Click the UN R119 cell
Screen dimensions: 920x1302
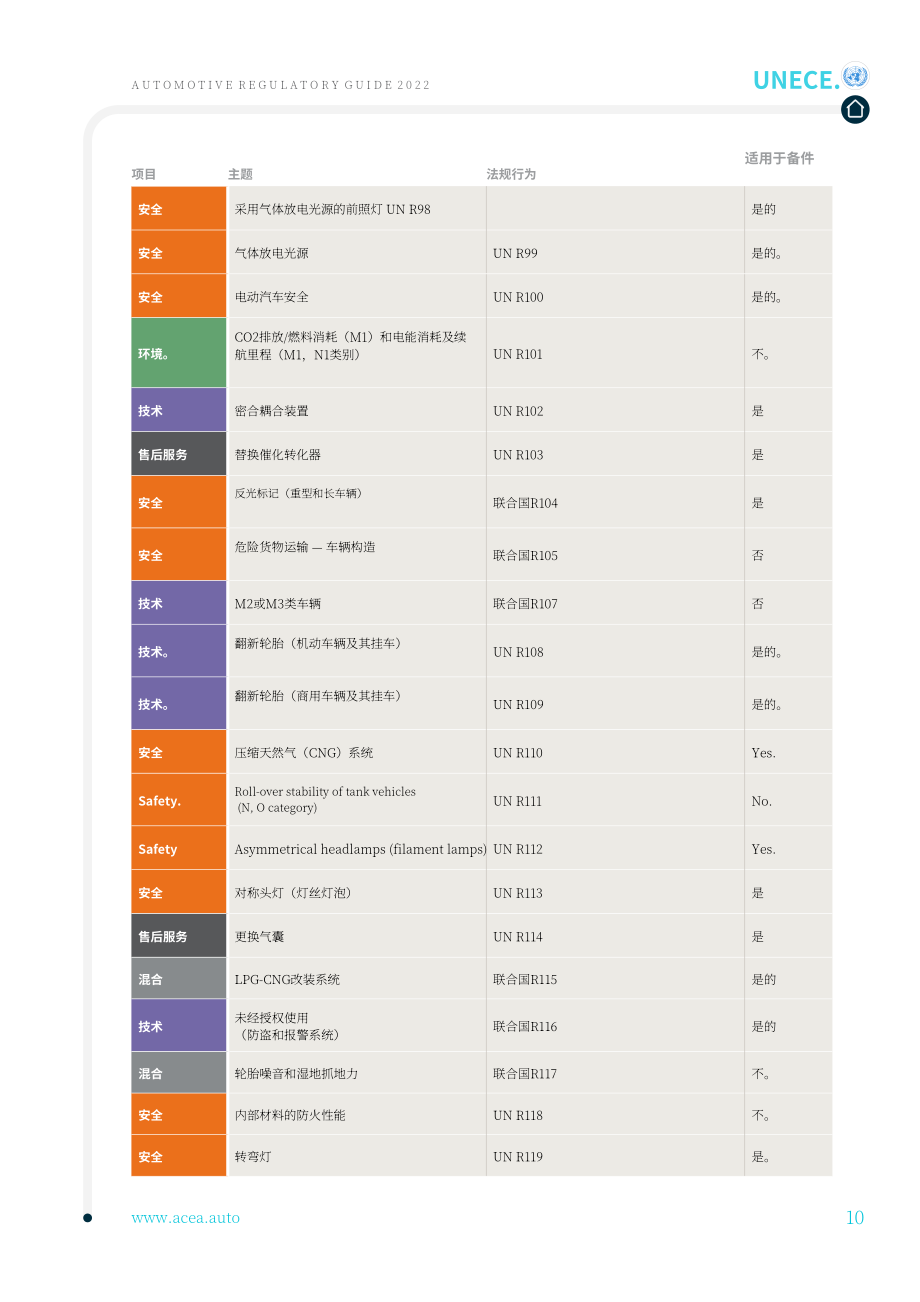(615, 1156)
